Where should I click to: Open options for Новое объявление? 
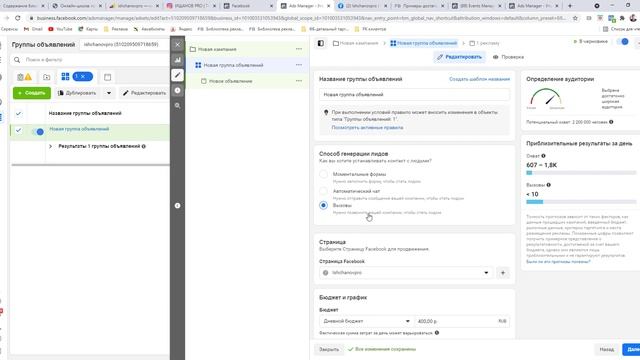299,81
